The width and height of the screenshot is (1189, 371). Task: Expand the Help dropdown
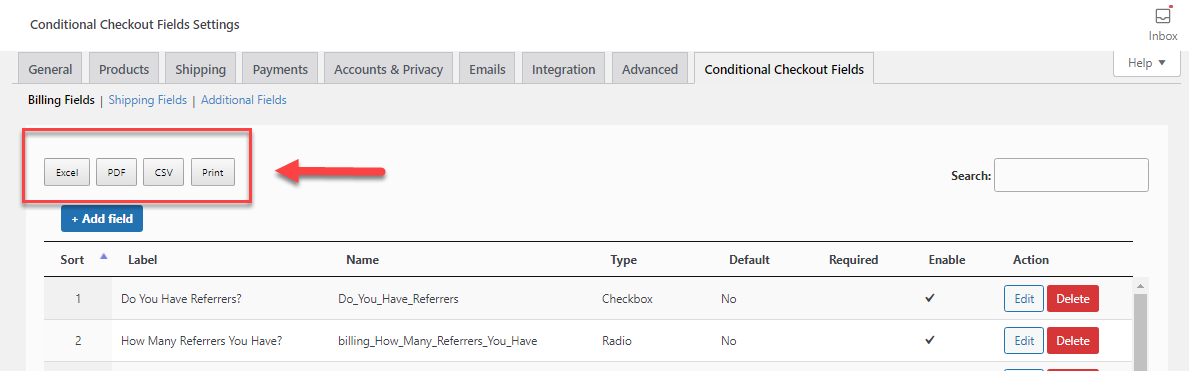click(x=1147, y=63)
